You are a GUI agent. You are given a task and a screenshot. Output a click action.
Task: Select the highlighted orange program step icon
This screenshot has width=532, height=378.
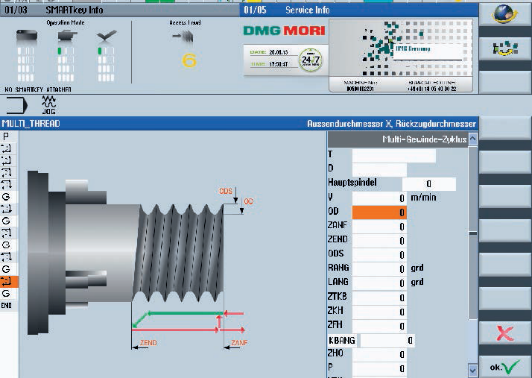(x=9, y=282)
